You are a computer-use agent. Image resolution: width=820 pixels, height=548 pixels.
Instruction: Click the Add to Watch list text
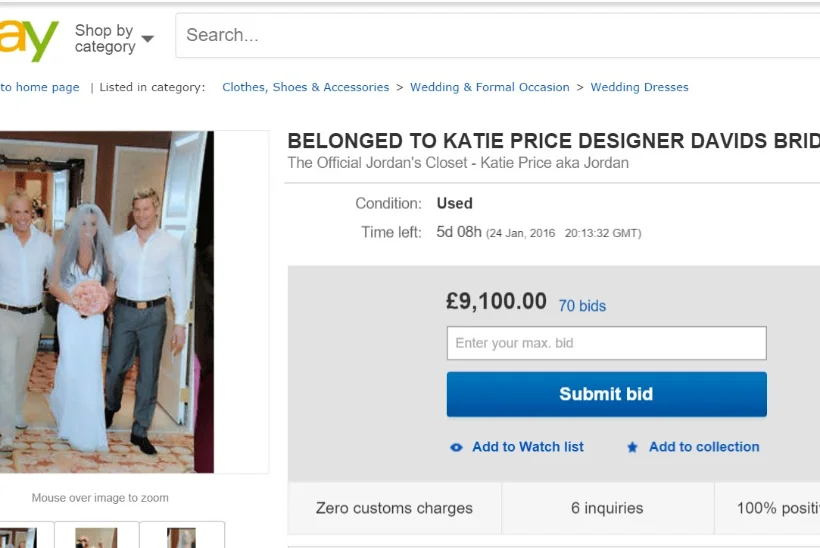coord(527,447)
